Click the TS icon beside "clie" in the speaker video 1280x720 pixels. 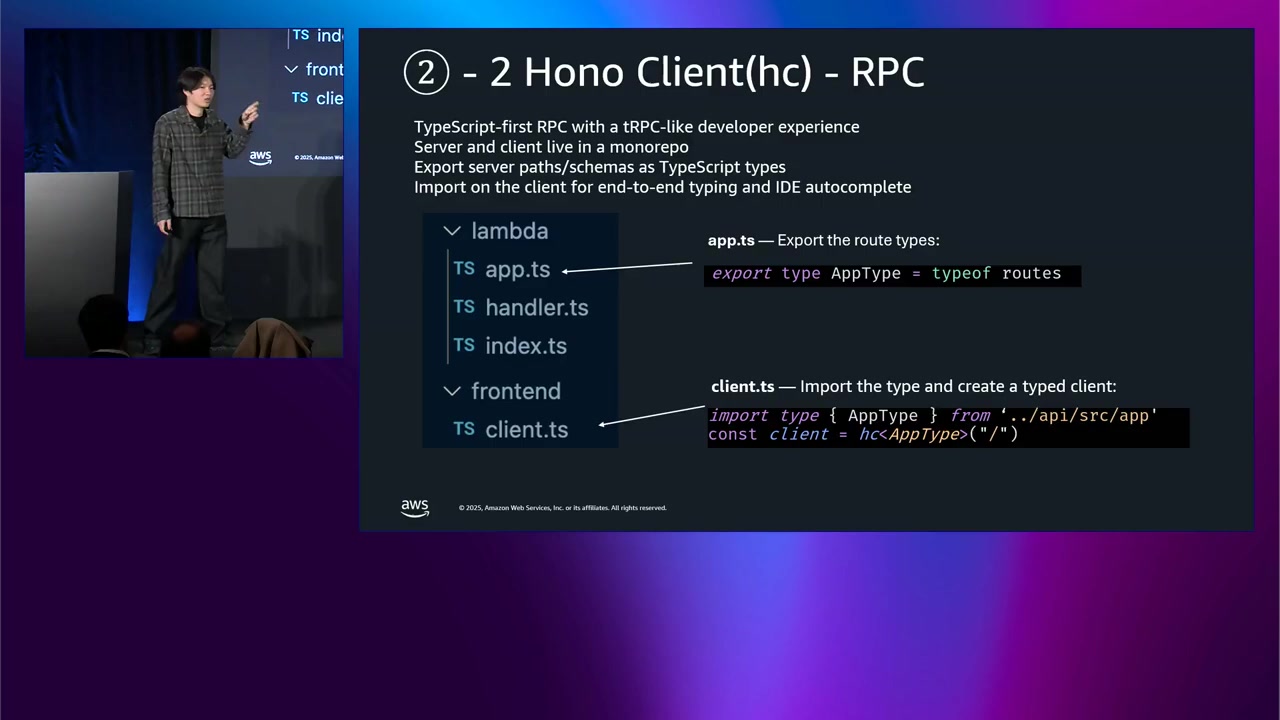pyautogui.click(x=300, y=97)
